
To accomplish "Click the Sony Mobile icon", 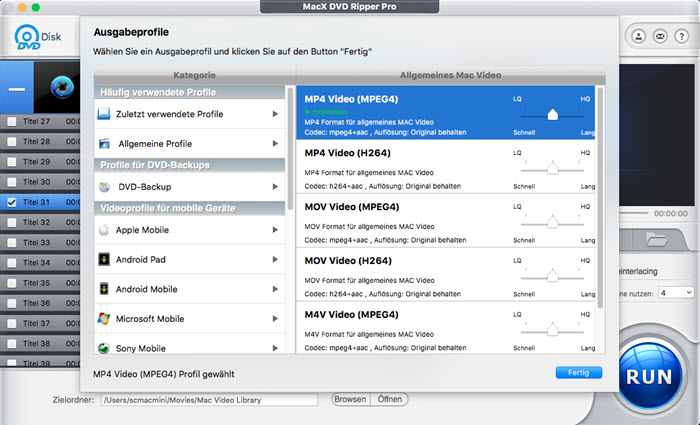I will tap(104, 348).
